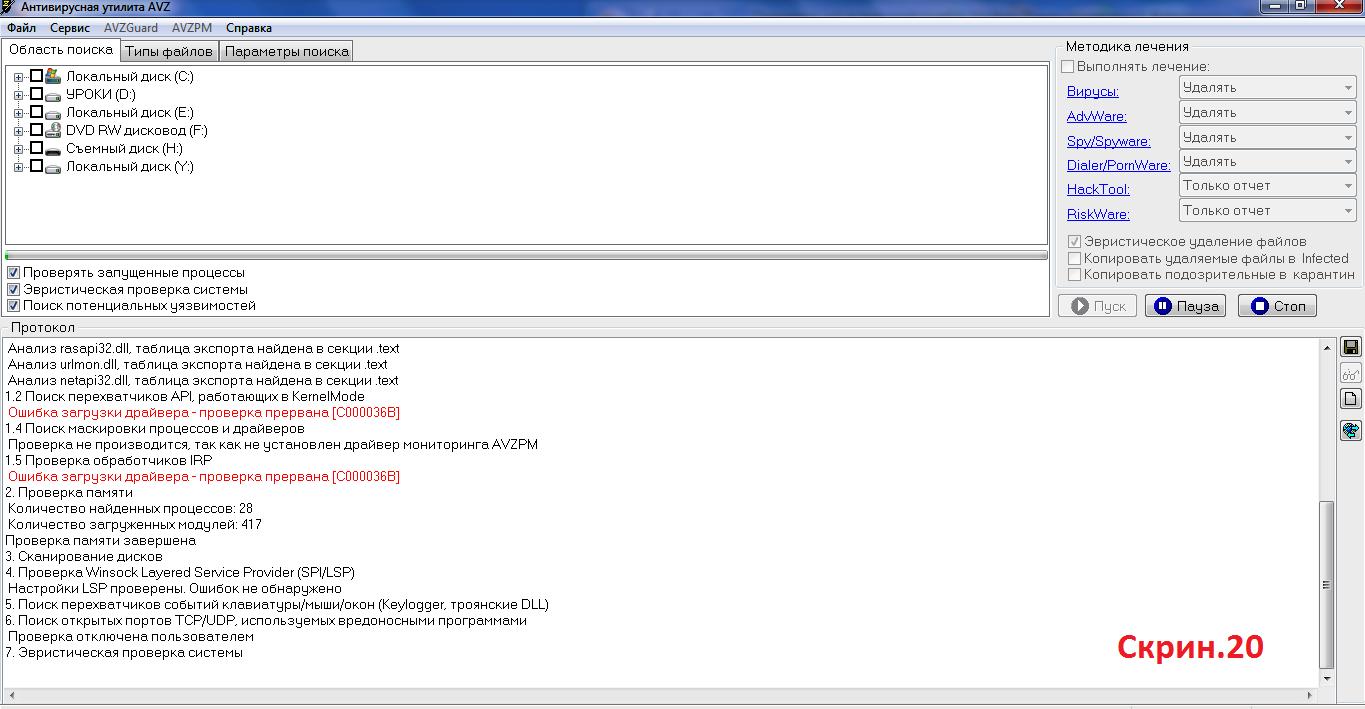Expand the УРОКИ (D:) tree node

coord(18,95)
